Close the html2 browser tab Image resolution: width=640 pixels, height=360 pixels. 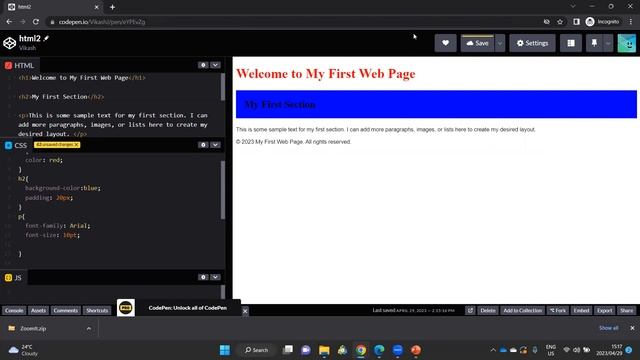point(97,7)
